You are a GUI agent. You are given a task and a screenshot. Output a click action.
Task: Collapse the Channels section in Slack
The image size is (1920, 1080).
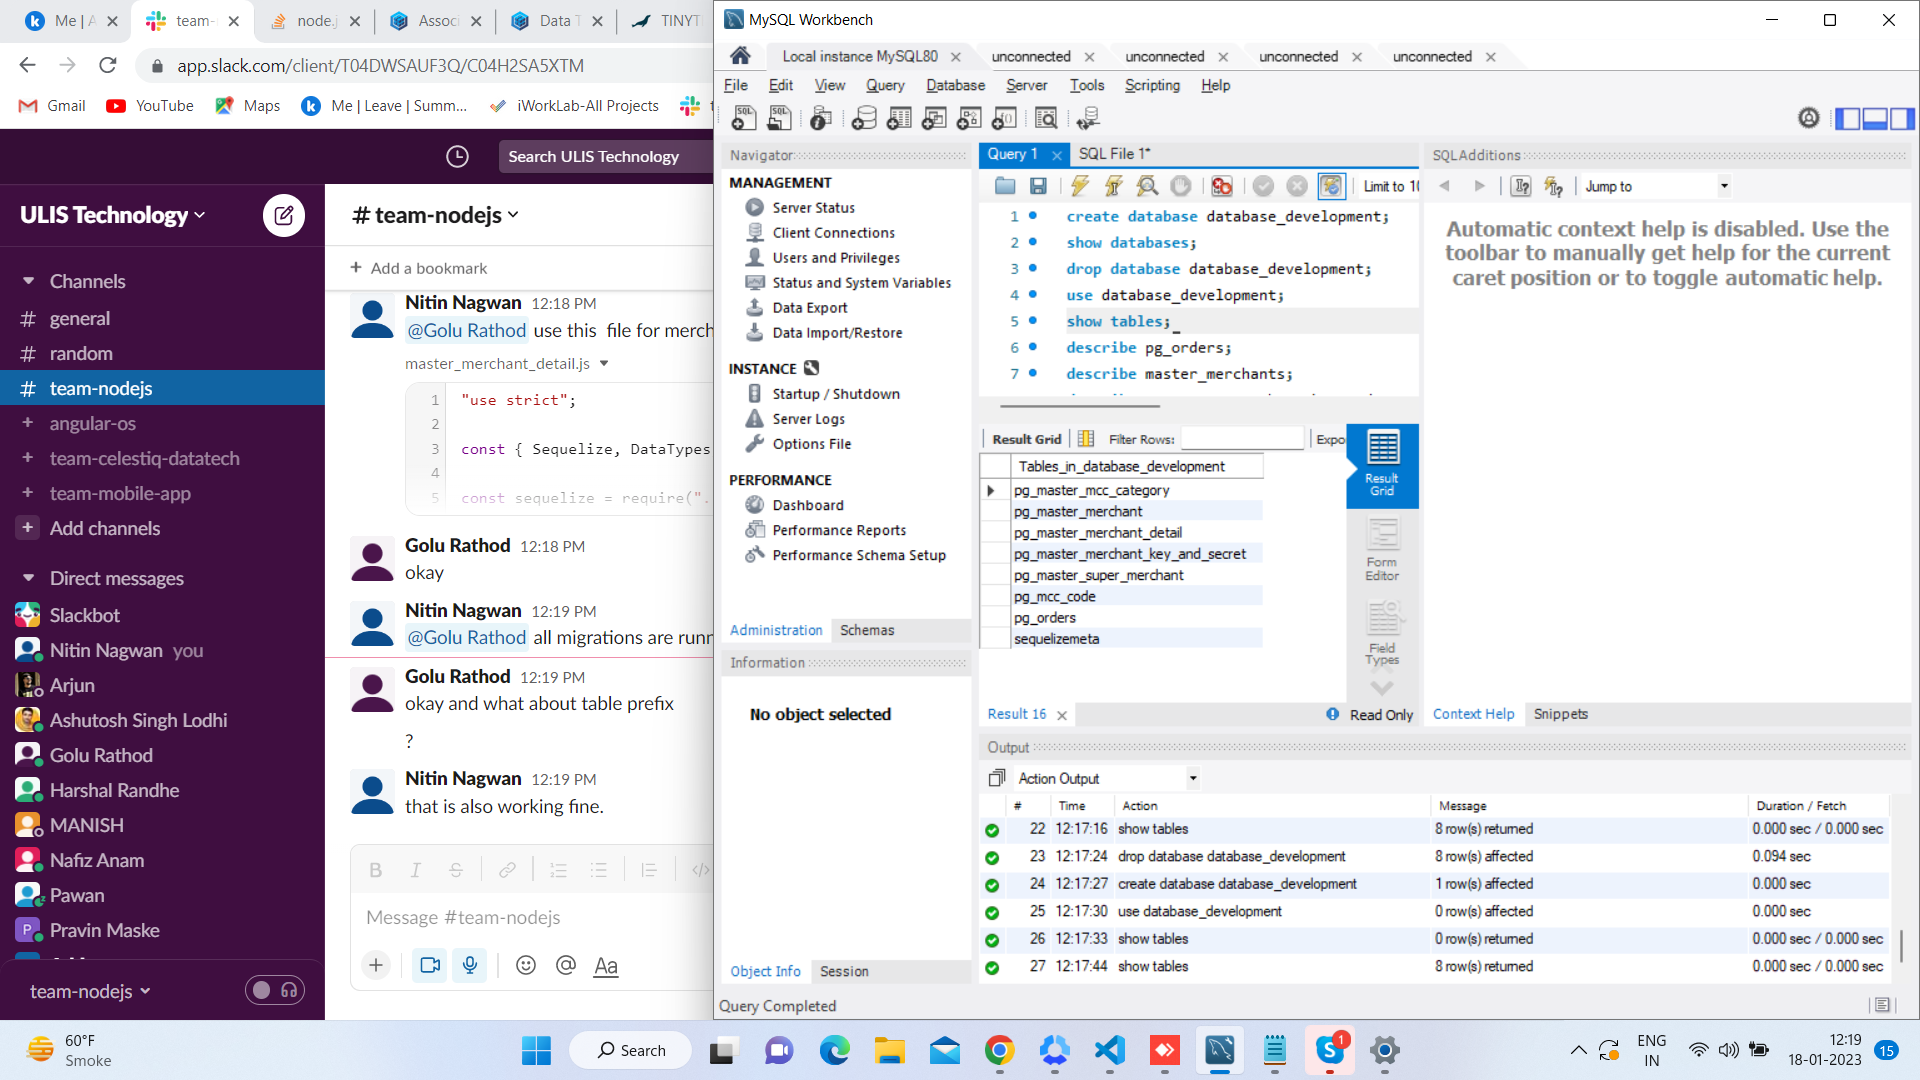point(28,282)
